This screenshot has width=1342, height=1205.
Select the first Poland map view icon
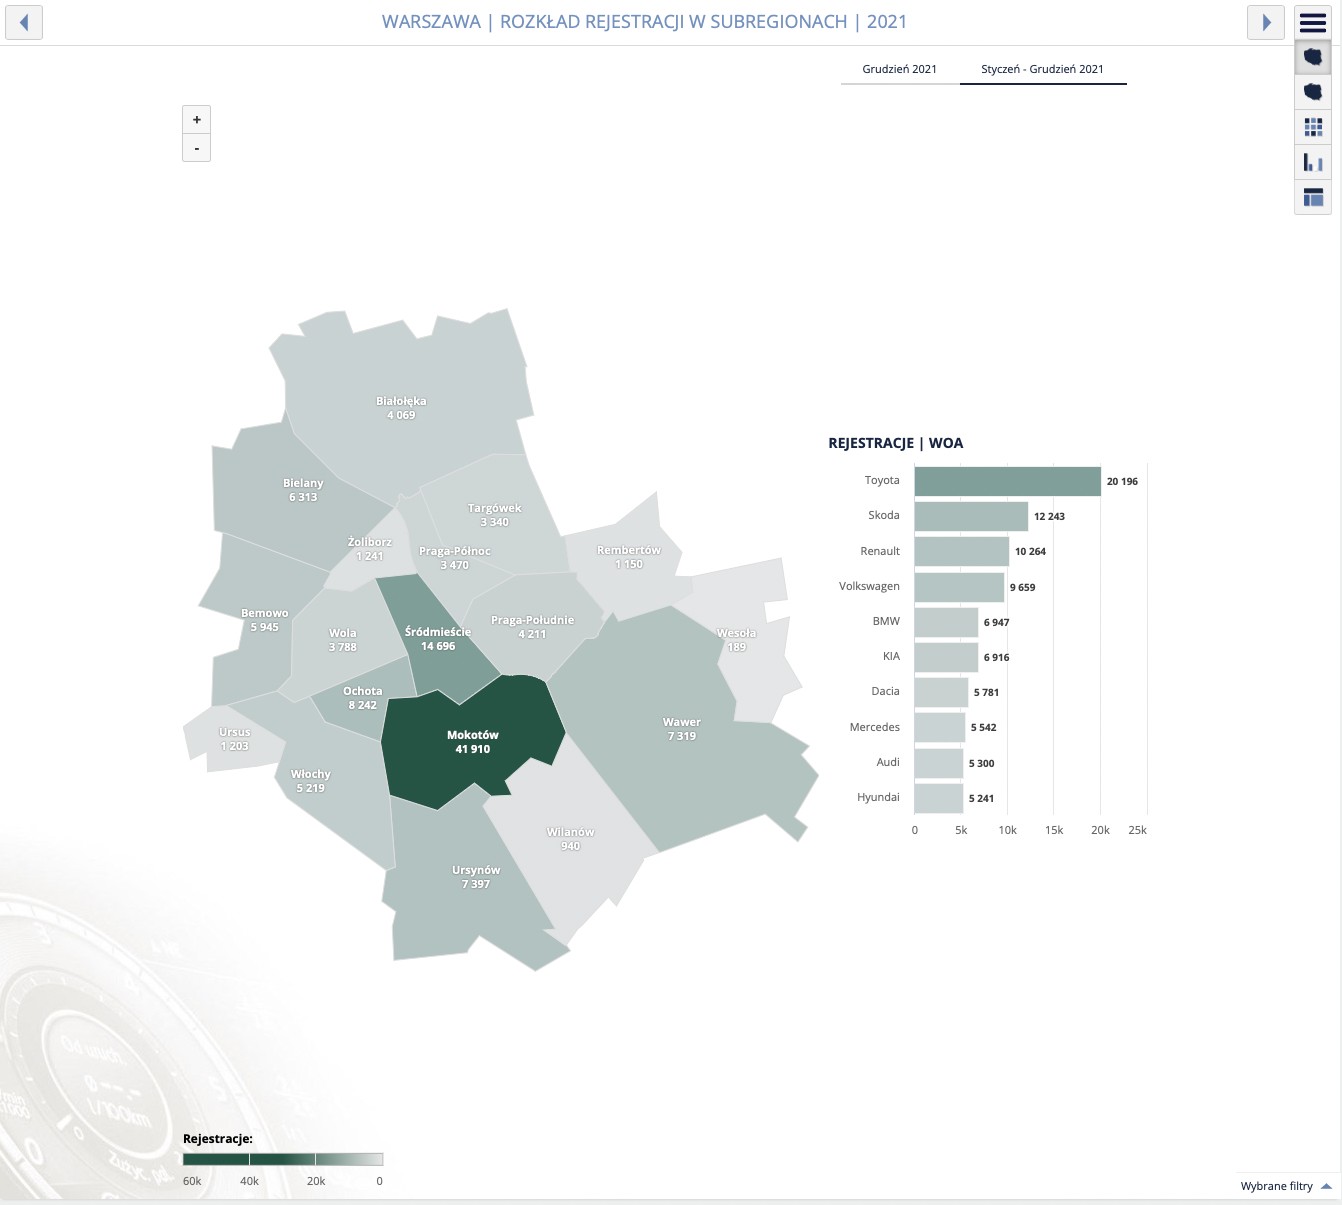pyautogui.click(x=1313, y=56)
